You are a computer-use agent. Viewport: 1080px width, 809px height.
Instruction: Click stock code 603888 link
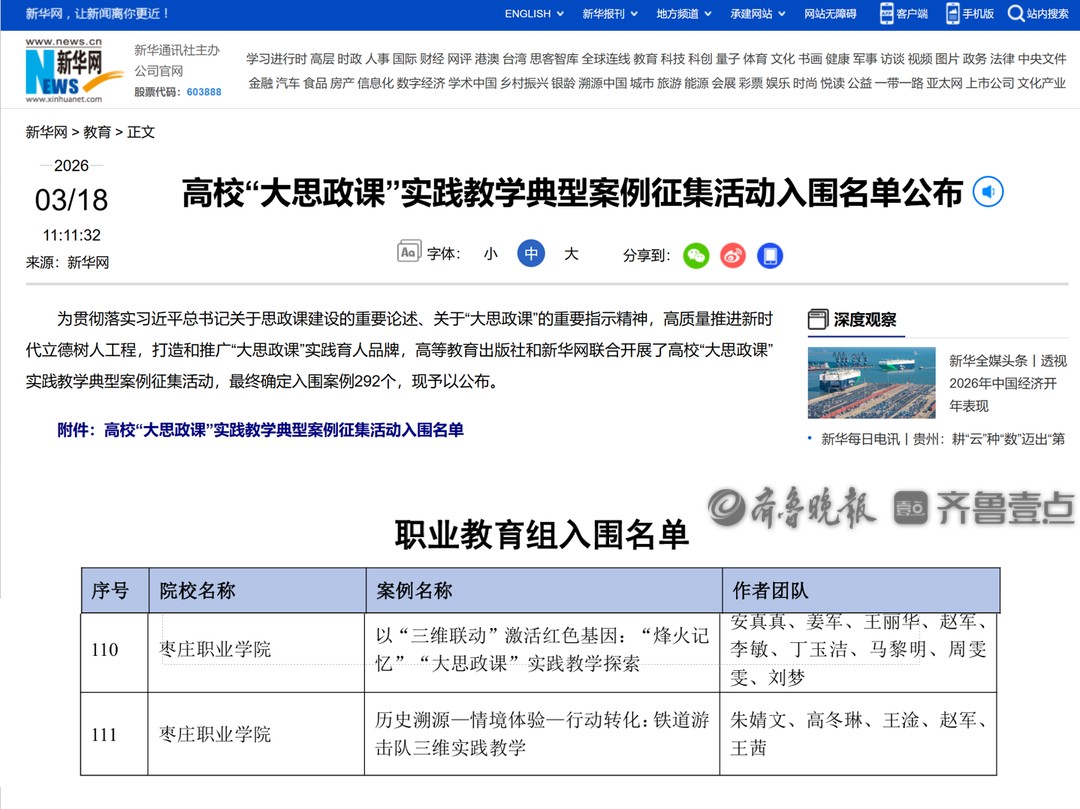click(x=204, y=92)
